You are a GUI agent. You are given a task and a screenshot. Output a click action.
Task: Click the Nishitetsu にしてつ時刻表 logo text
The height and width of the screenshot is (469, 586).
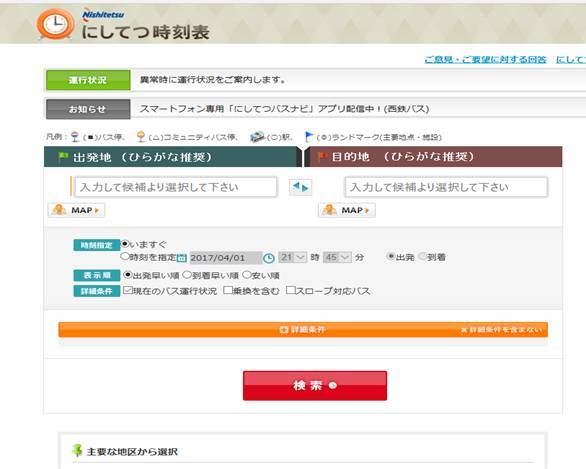[x=145, y=25]
